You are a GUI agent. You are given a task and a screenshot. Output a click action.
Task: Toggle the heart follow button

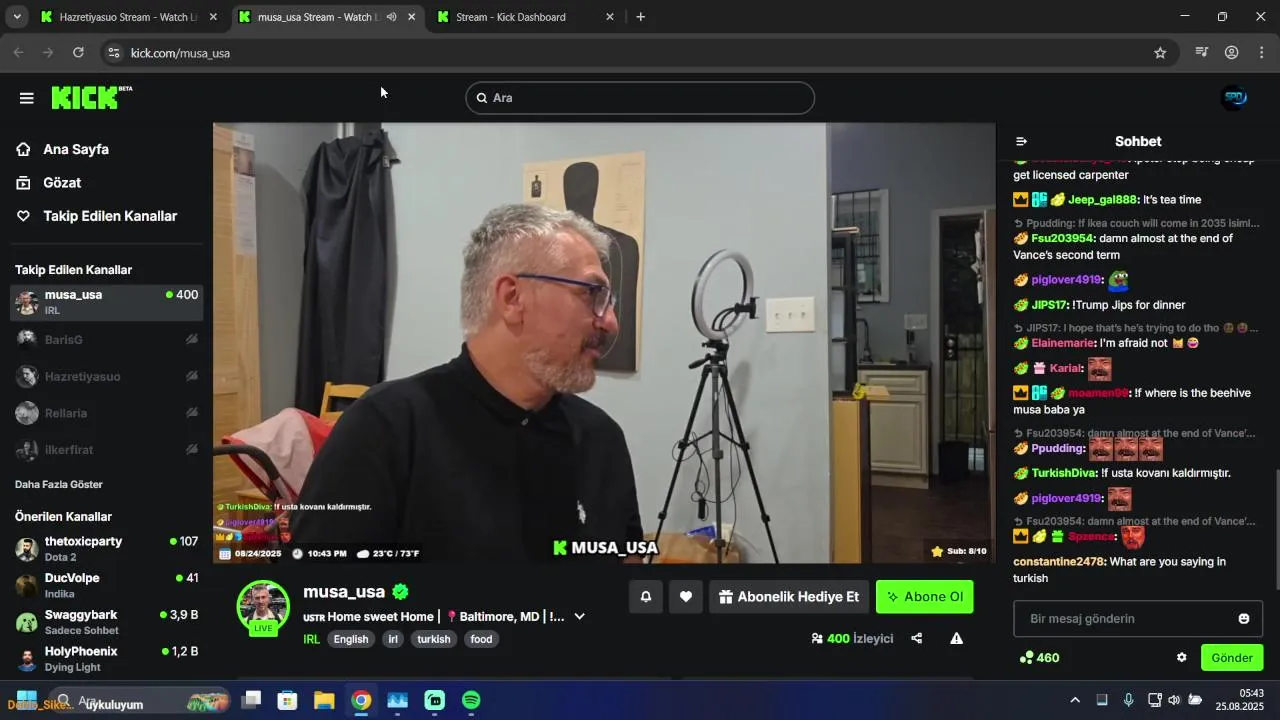tap(686, 597)
